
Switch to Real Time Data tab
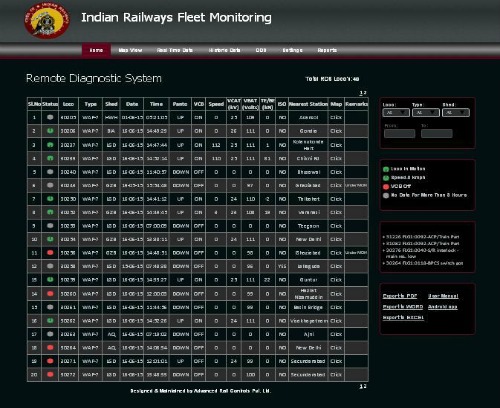175,50
